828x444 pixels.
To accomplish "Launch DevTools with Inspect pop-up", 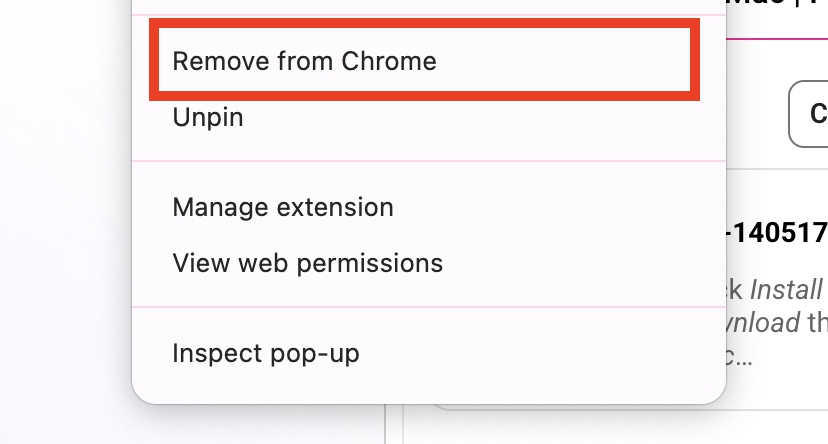I will (x=265, y=353).
